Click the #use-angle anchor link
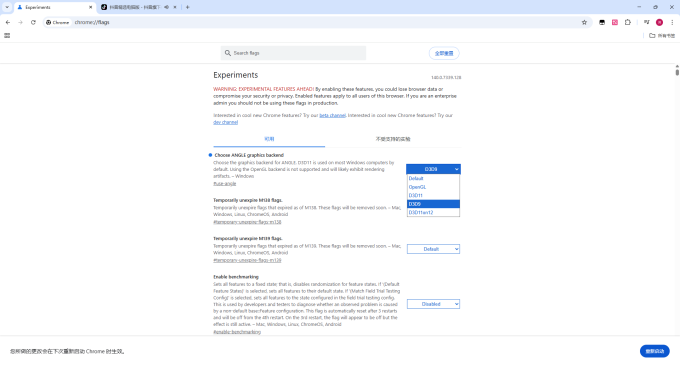This screenshot has width=680, height=366. (225, 184)
